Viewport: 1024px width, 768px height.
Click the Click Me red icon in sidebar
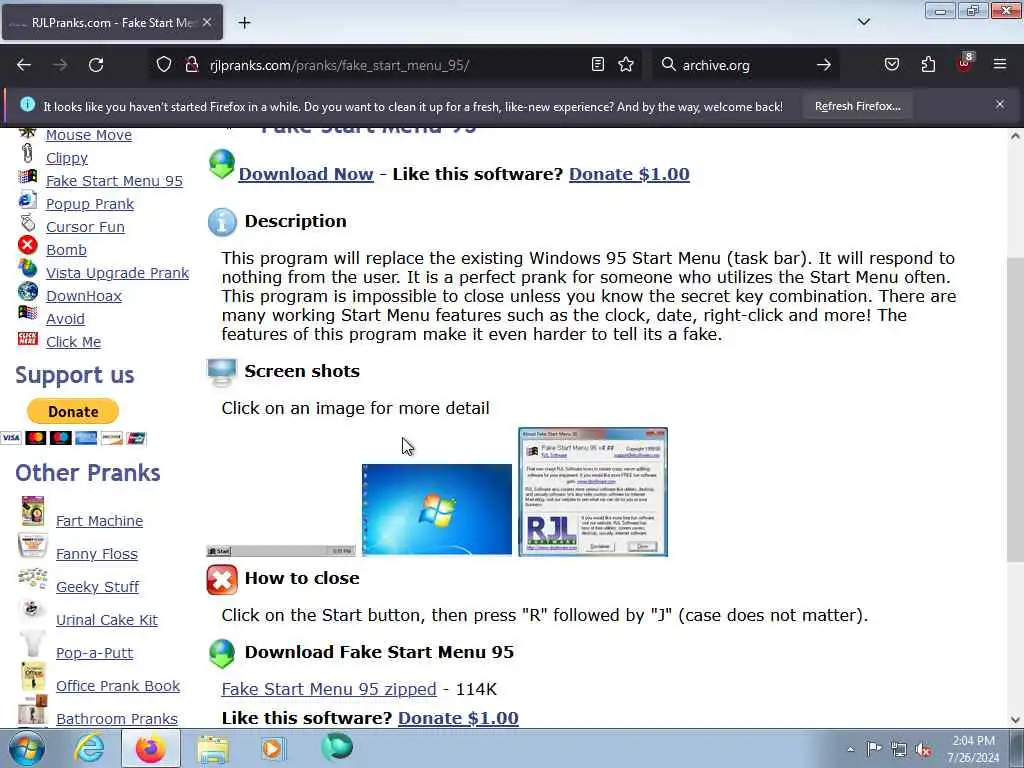[27, 338]
